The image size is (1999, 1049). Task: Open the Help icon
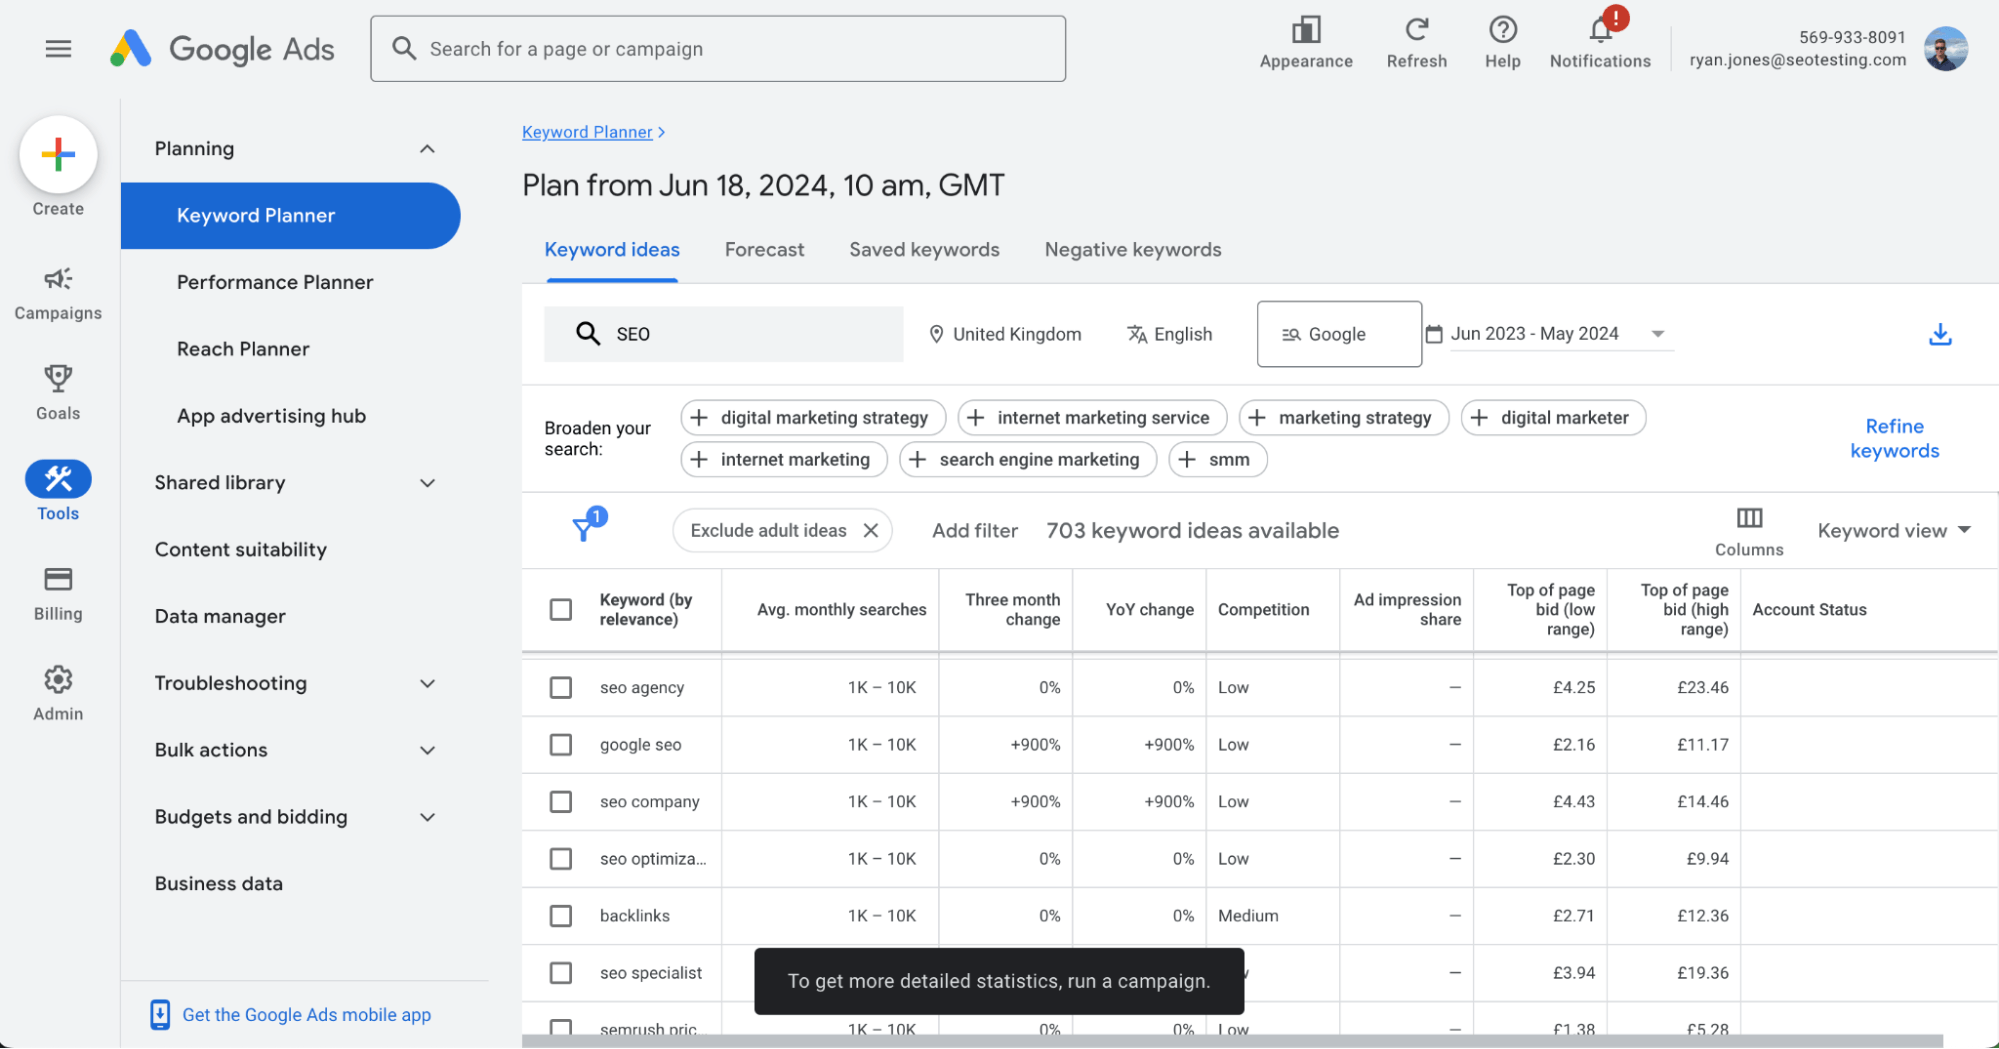click(x=1502, y=30)
